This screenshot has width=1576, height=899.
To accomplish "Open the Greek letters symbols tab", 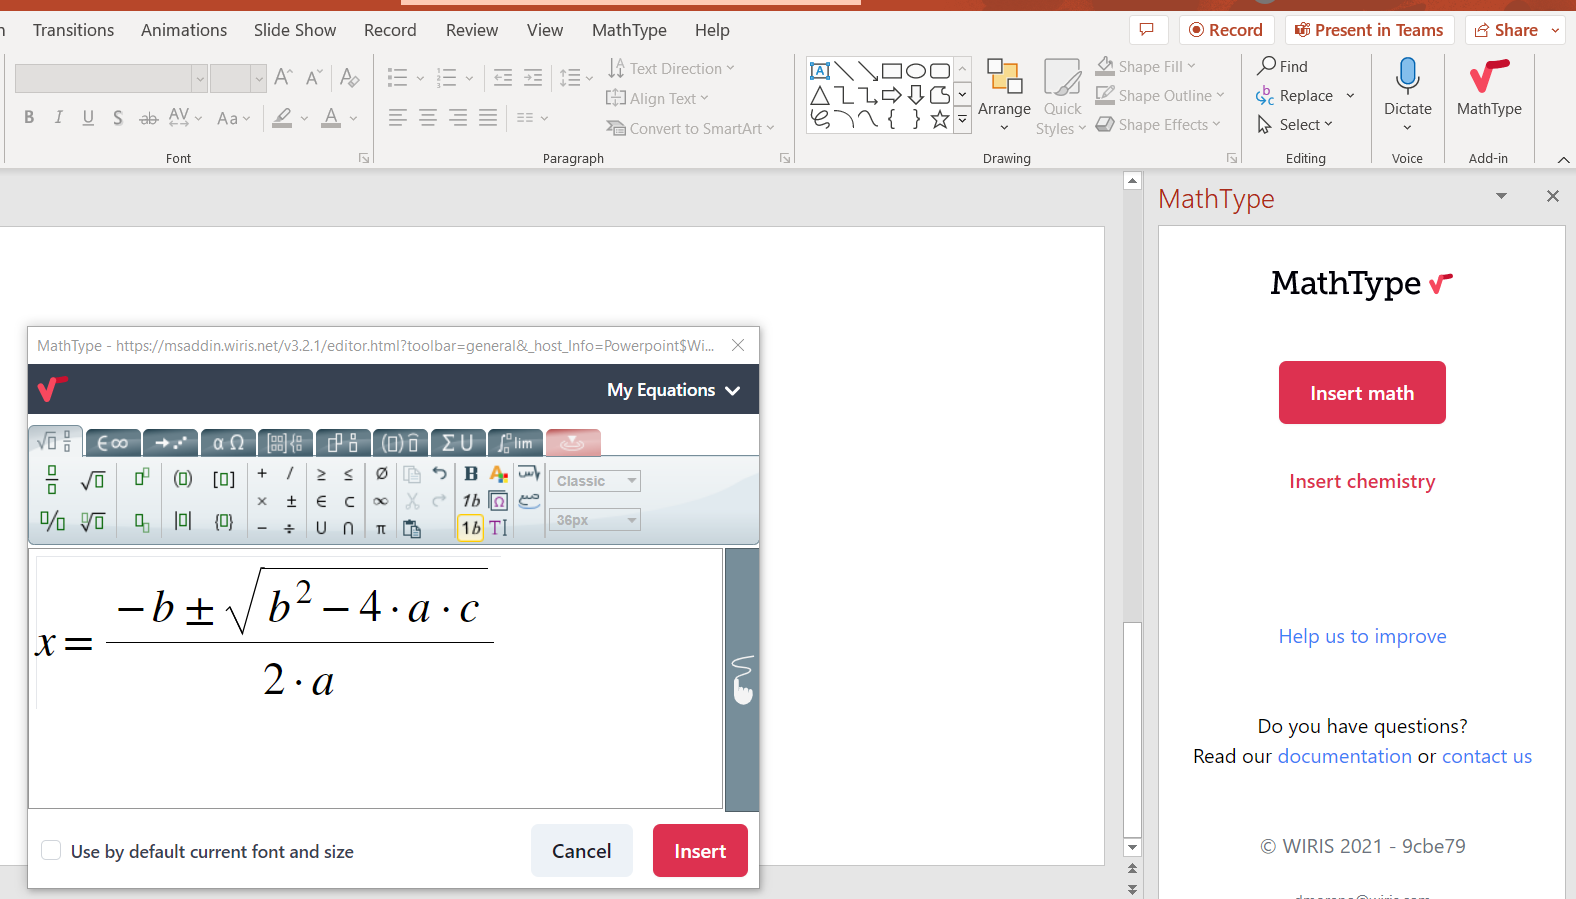I will tap(228, 442).
